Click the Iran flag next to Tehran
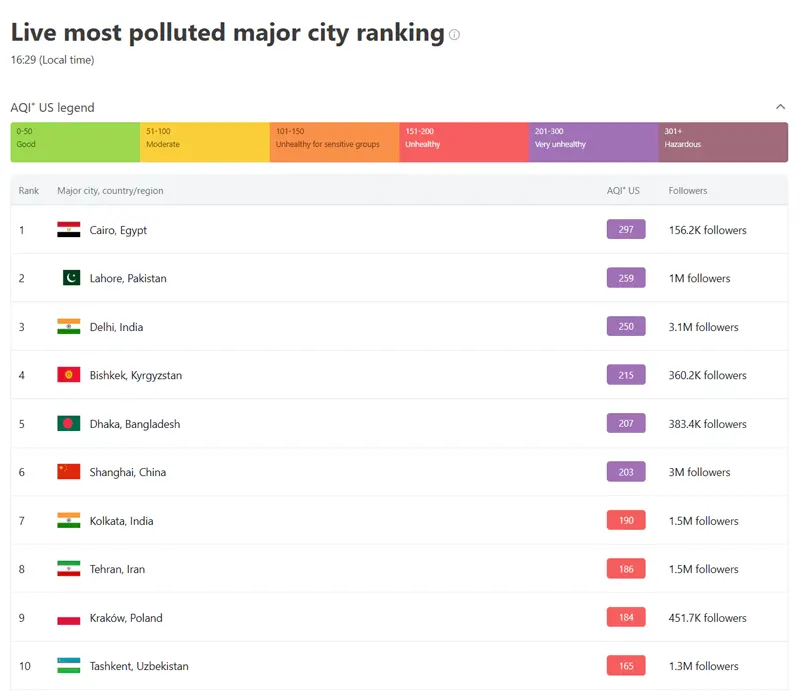Screen dimensions: 800x691 (x=68, y=569)
